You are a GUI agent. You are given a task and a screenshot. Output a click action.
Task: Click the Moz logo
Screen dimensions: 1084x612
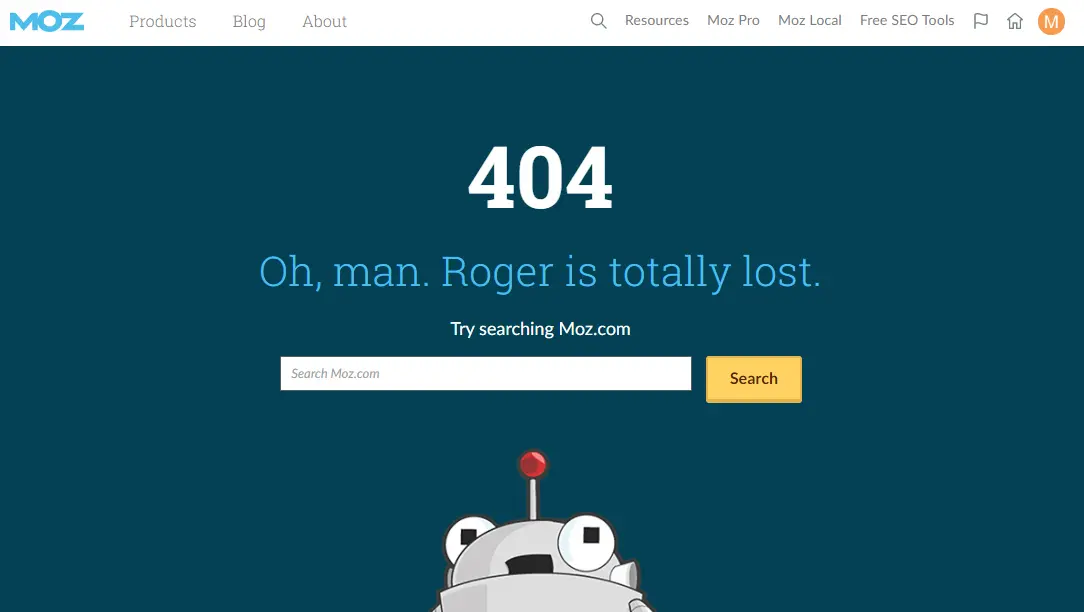[47, 21]
